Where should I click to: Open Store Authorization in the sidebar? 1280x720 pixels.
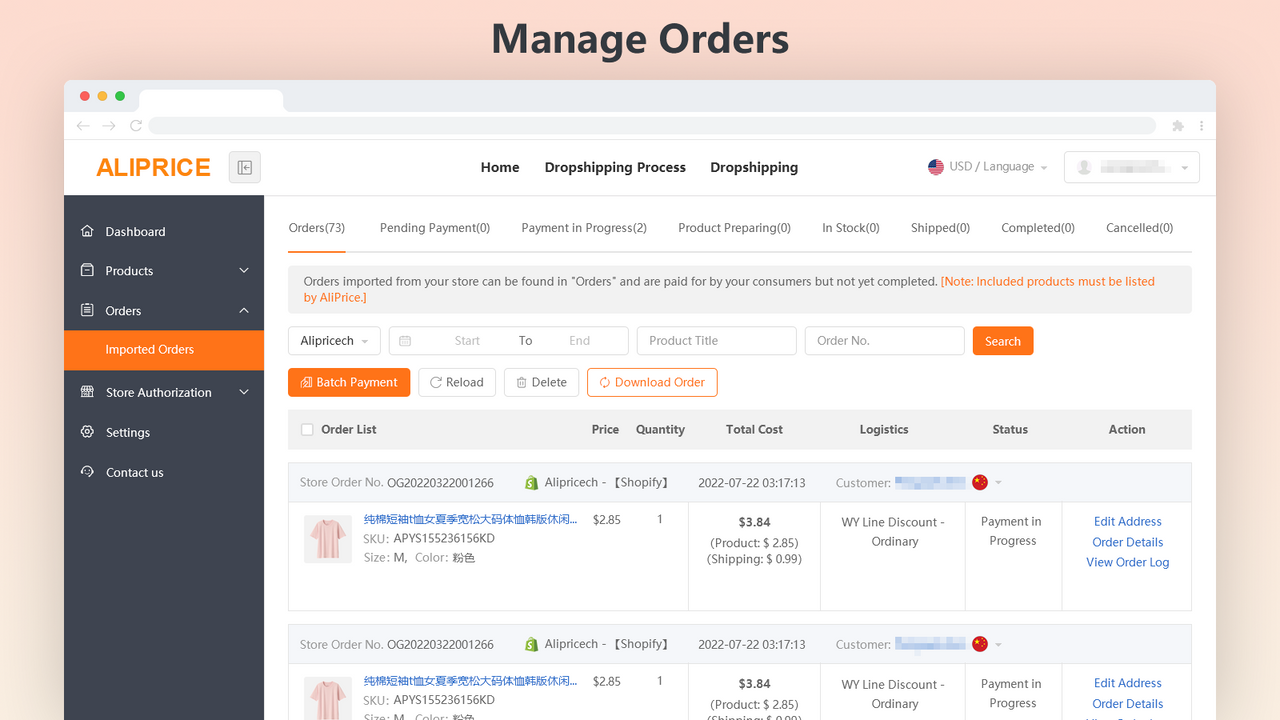[x=89, y=391]
